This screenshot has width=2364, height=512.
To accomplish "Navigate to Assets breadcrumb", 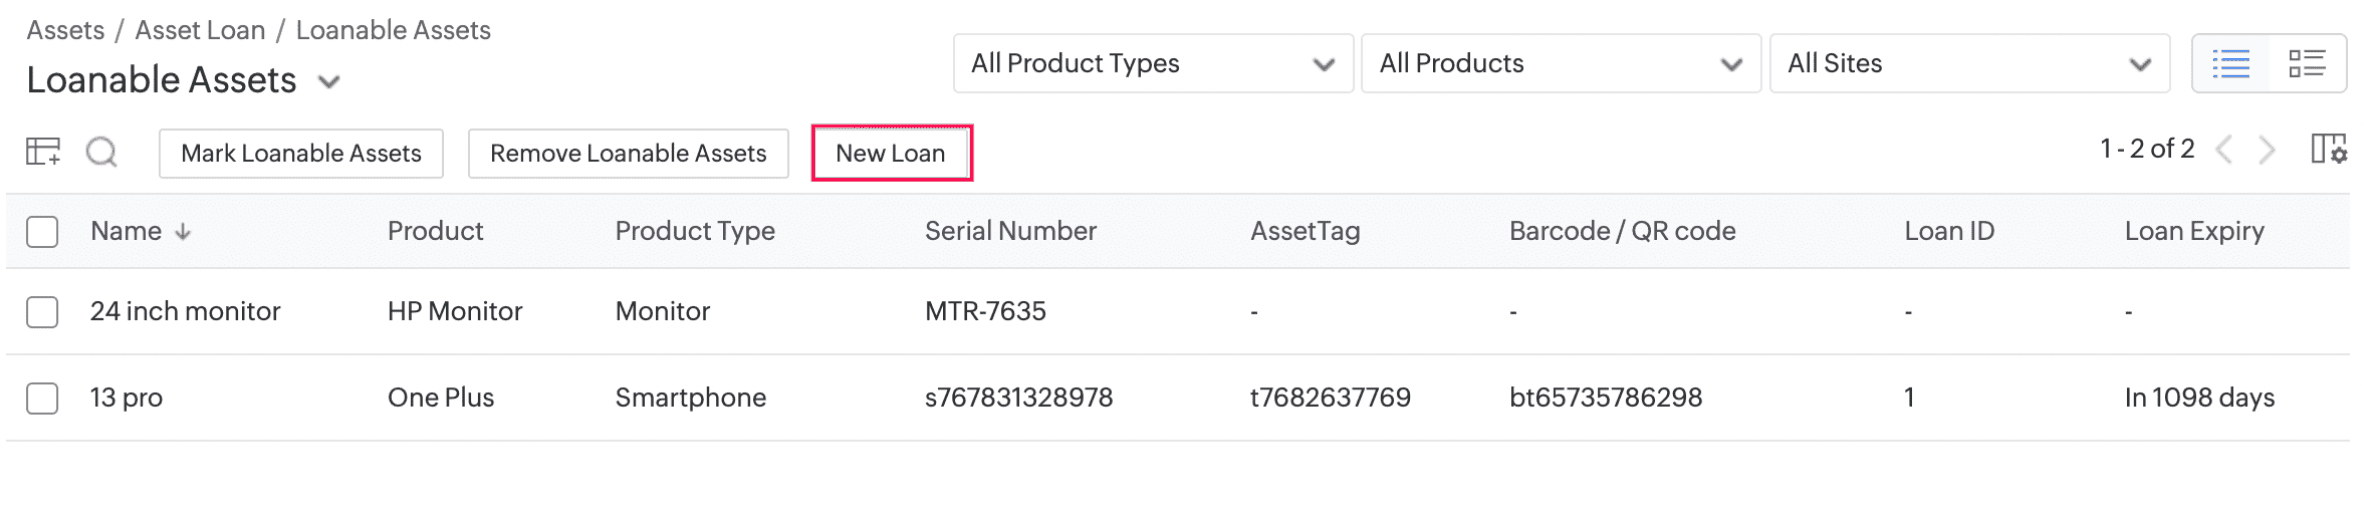I will click(65, 30).
